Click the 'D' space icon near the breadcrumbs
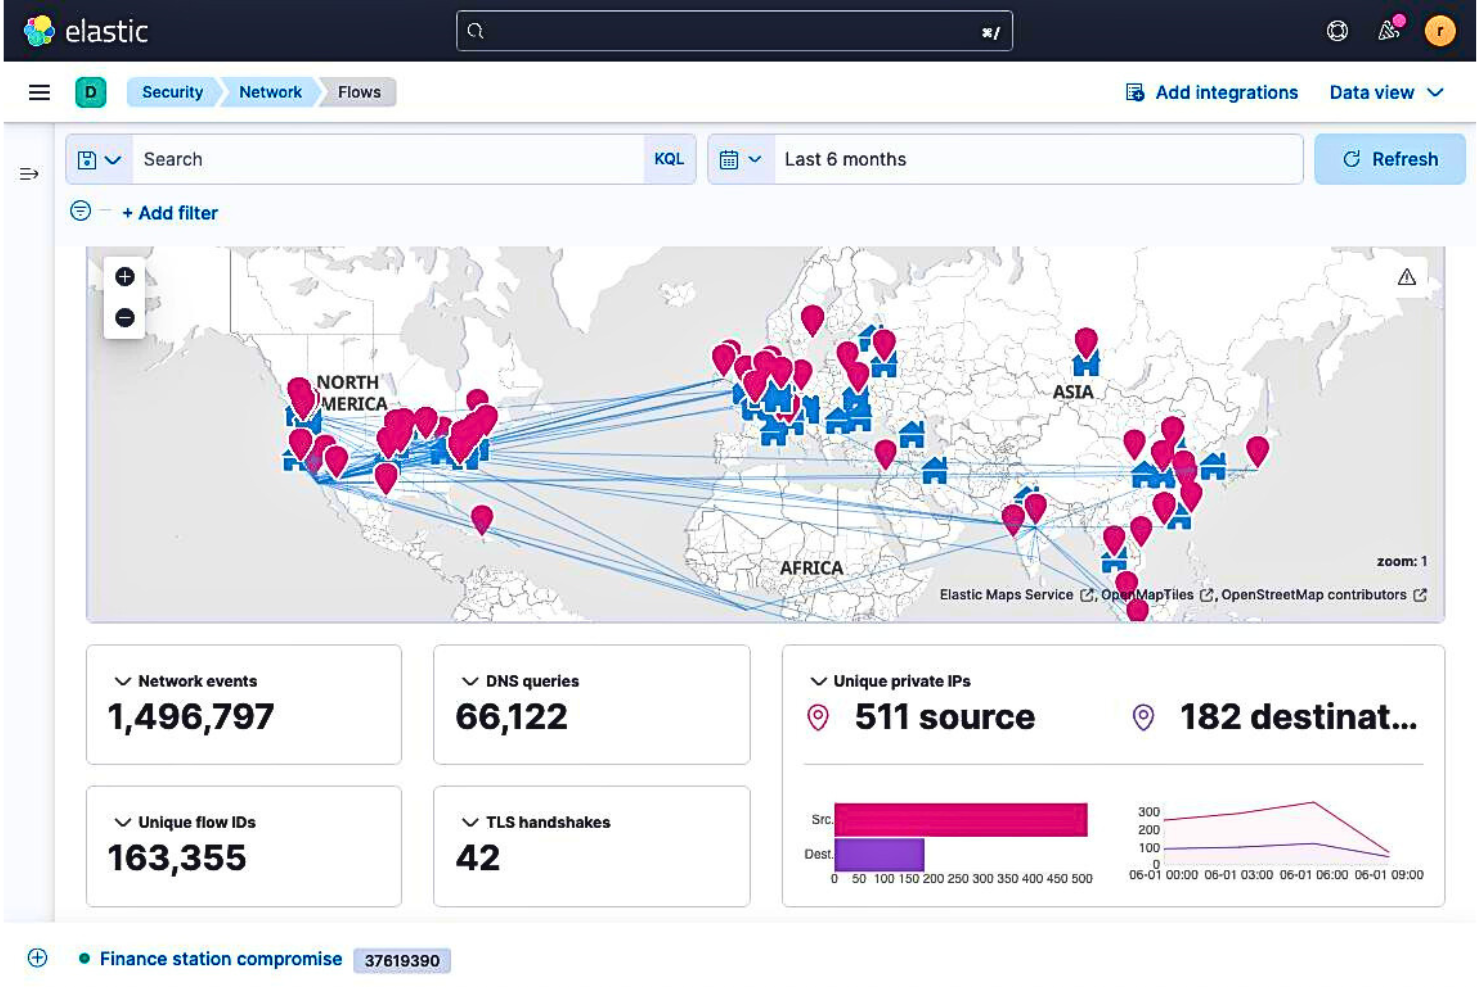The width and height of the screenshot is (1480, 987). click(x=92, y=91)
